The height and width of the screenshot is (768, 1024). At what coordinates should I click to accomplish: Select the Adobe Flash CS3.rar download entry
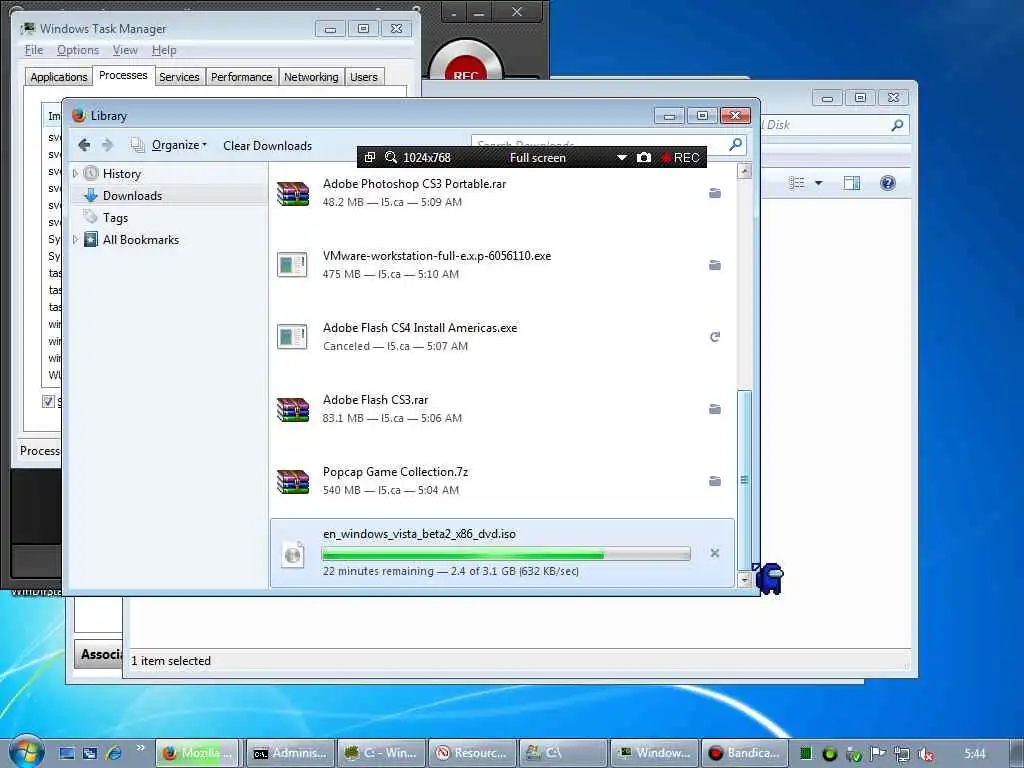(x=502, y=409)
